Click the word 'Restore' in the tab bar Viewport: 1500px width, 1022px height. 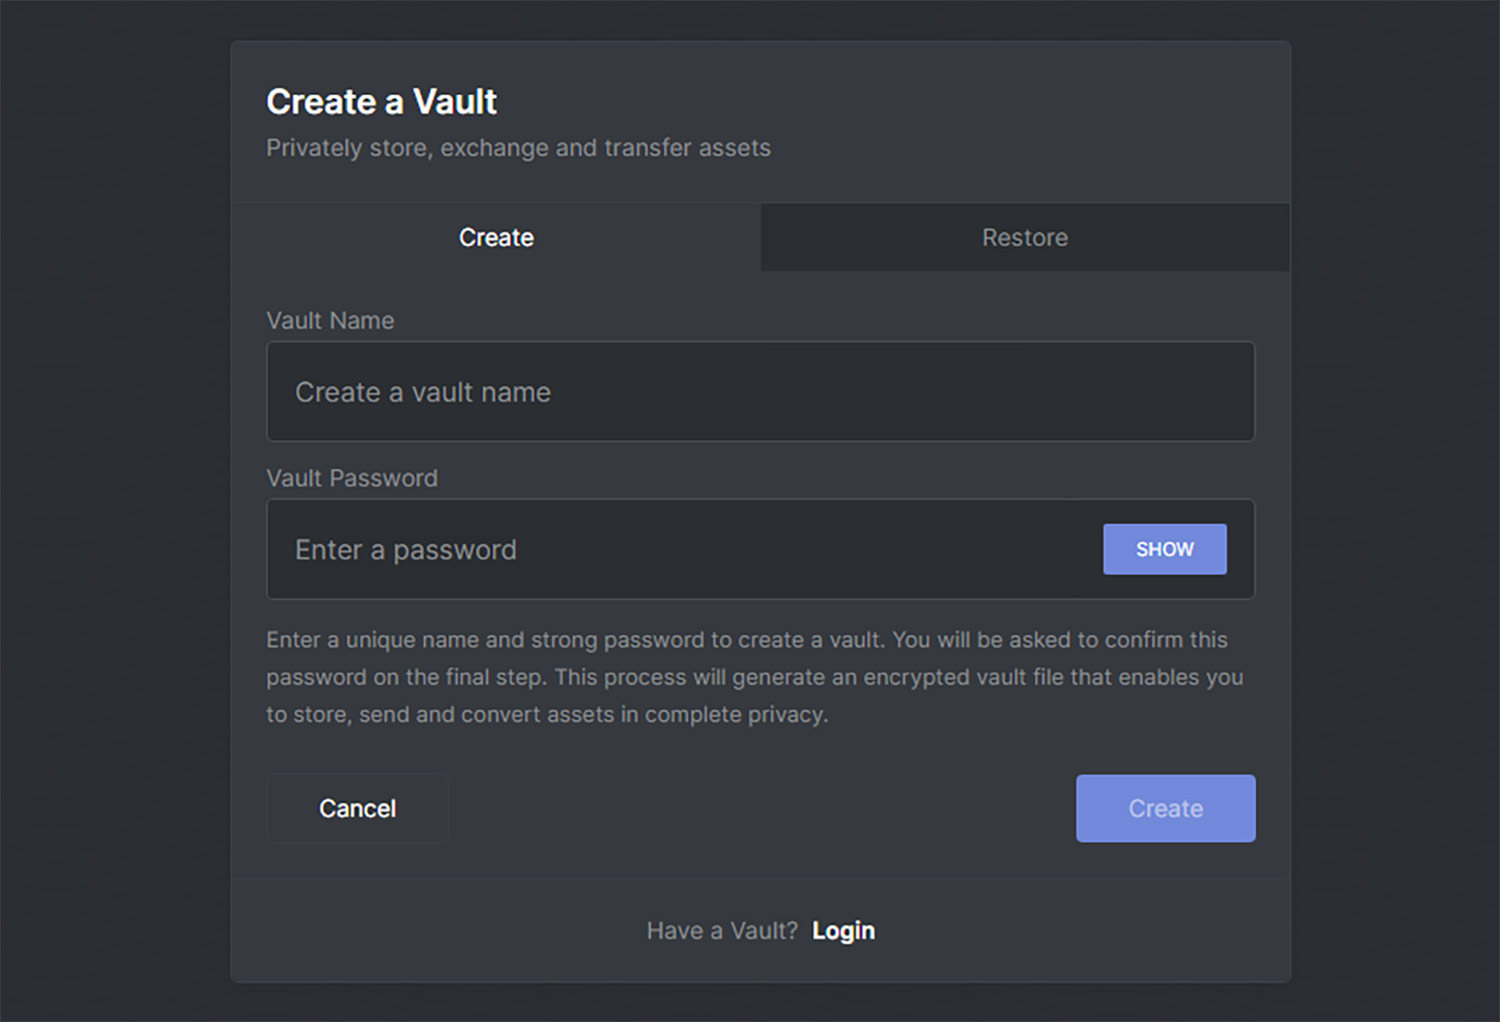pos(1025,238)
